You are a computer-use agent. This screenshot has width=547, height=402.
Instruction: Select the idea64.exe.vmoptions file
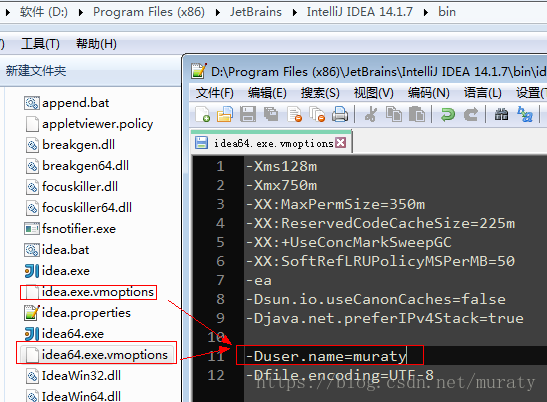tap(96, 355)
